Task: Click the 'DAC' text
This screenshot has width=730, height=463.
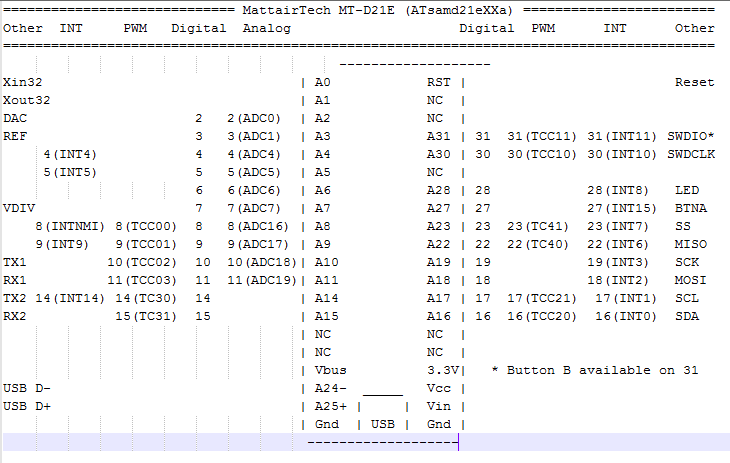Action: point(15,118)
